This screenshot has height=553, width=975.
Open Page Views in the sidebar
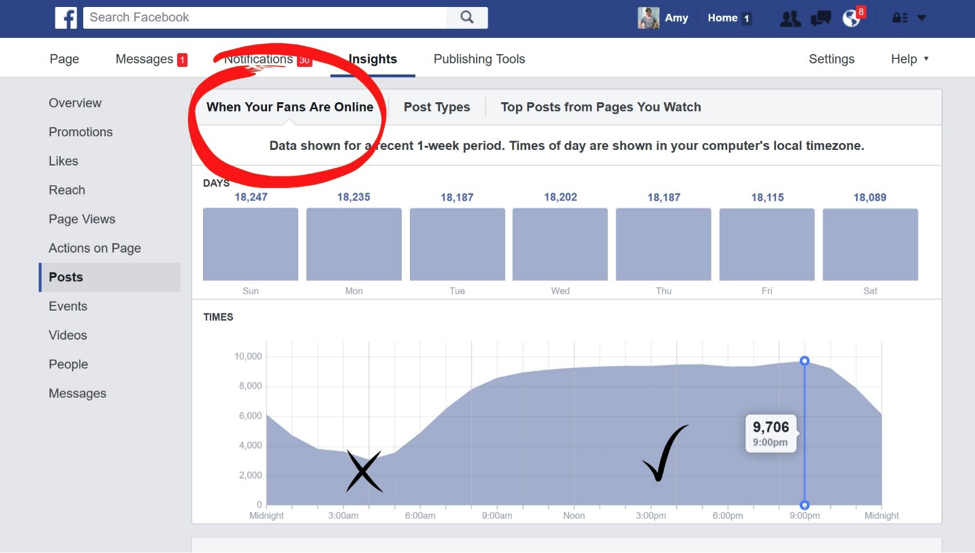82,219
